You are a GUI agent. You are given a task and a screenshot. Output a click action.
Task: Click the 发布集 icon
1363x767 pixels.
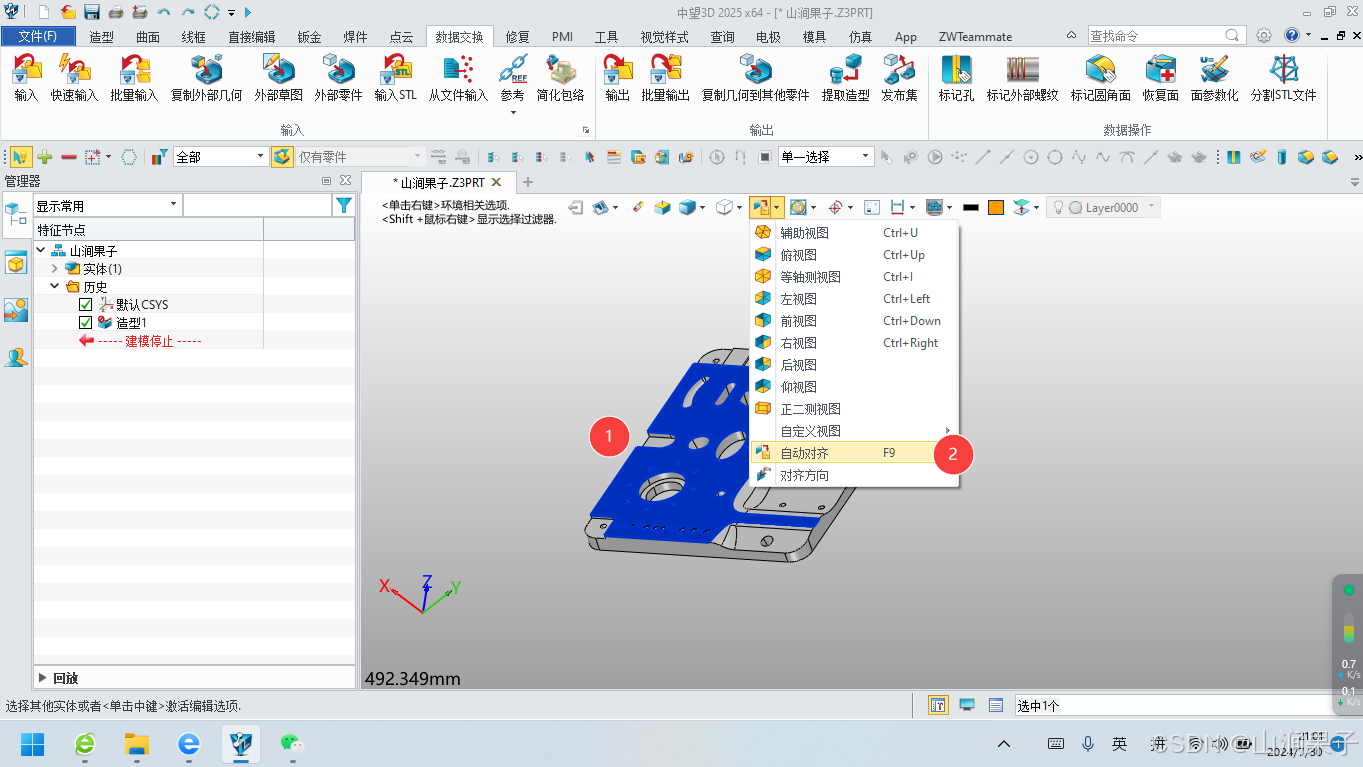coord(899,70)
